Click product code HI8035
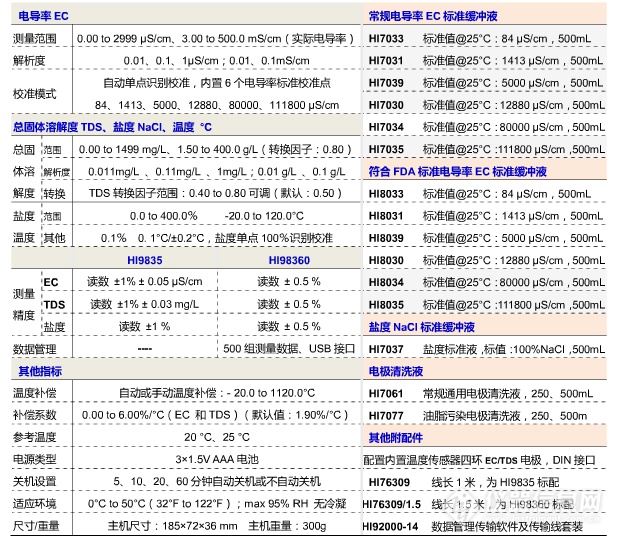Viewport: 620px width, 540px height. 386,305
